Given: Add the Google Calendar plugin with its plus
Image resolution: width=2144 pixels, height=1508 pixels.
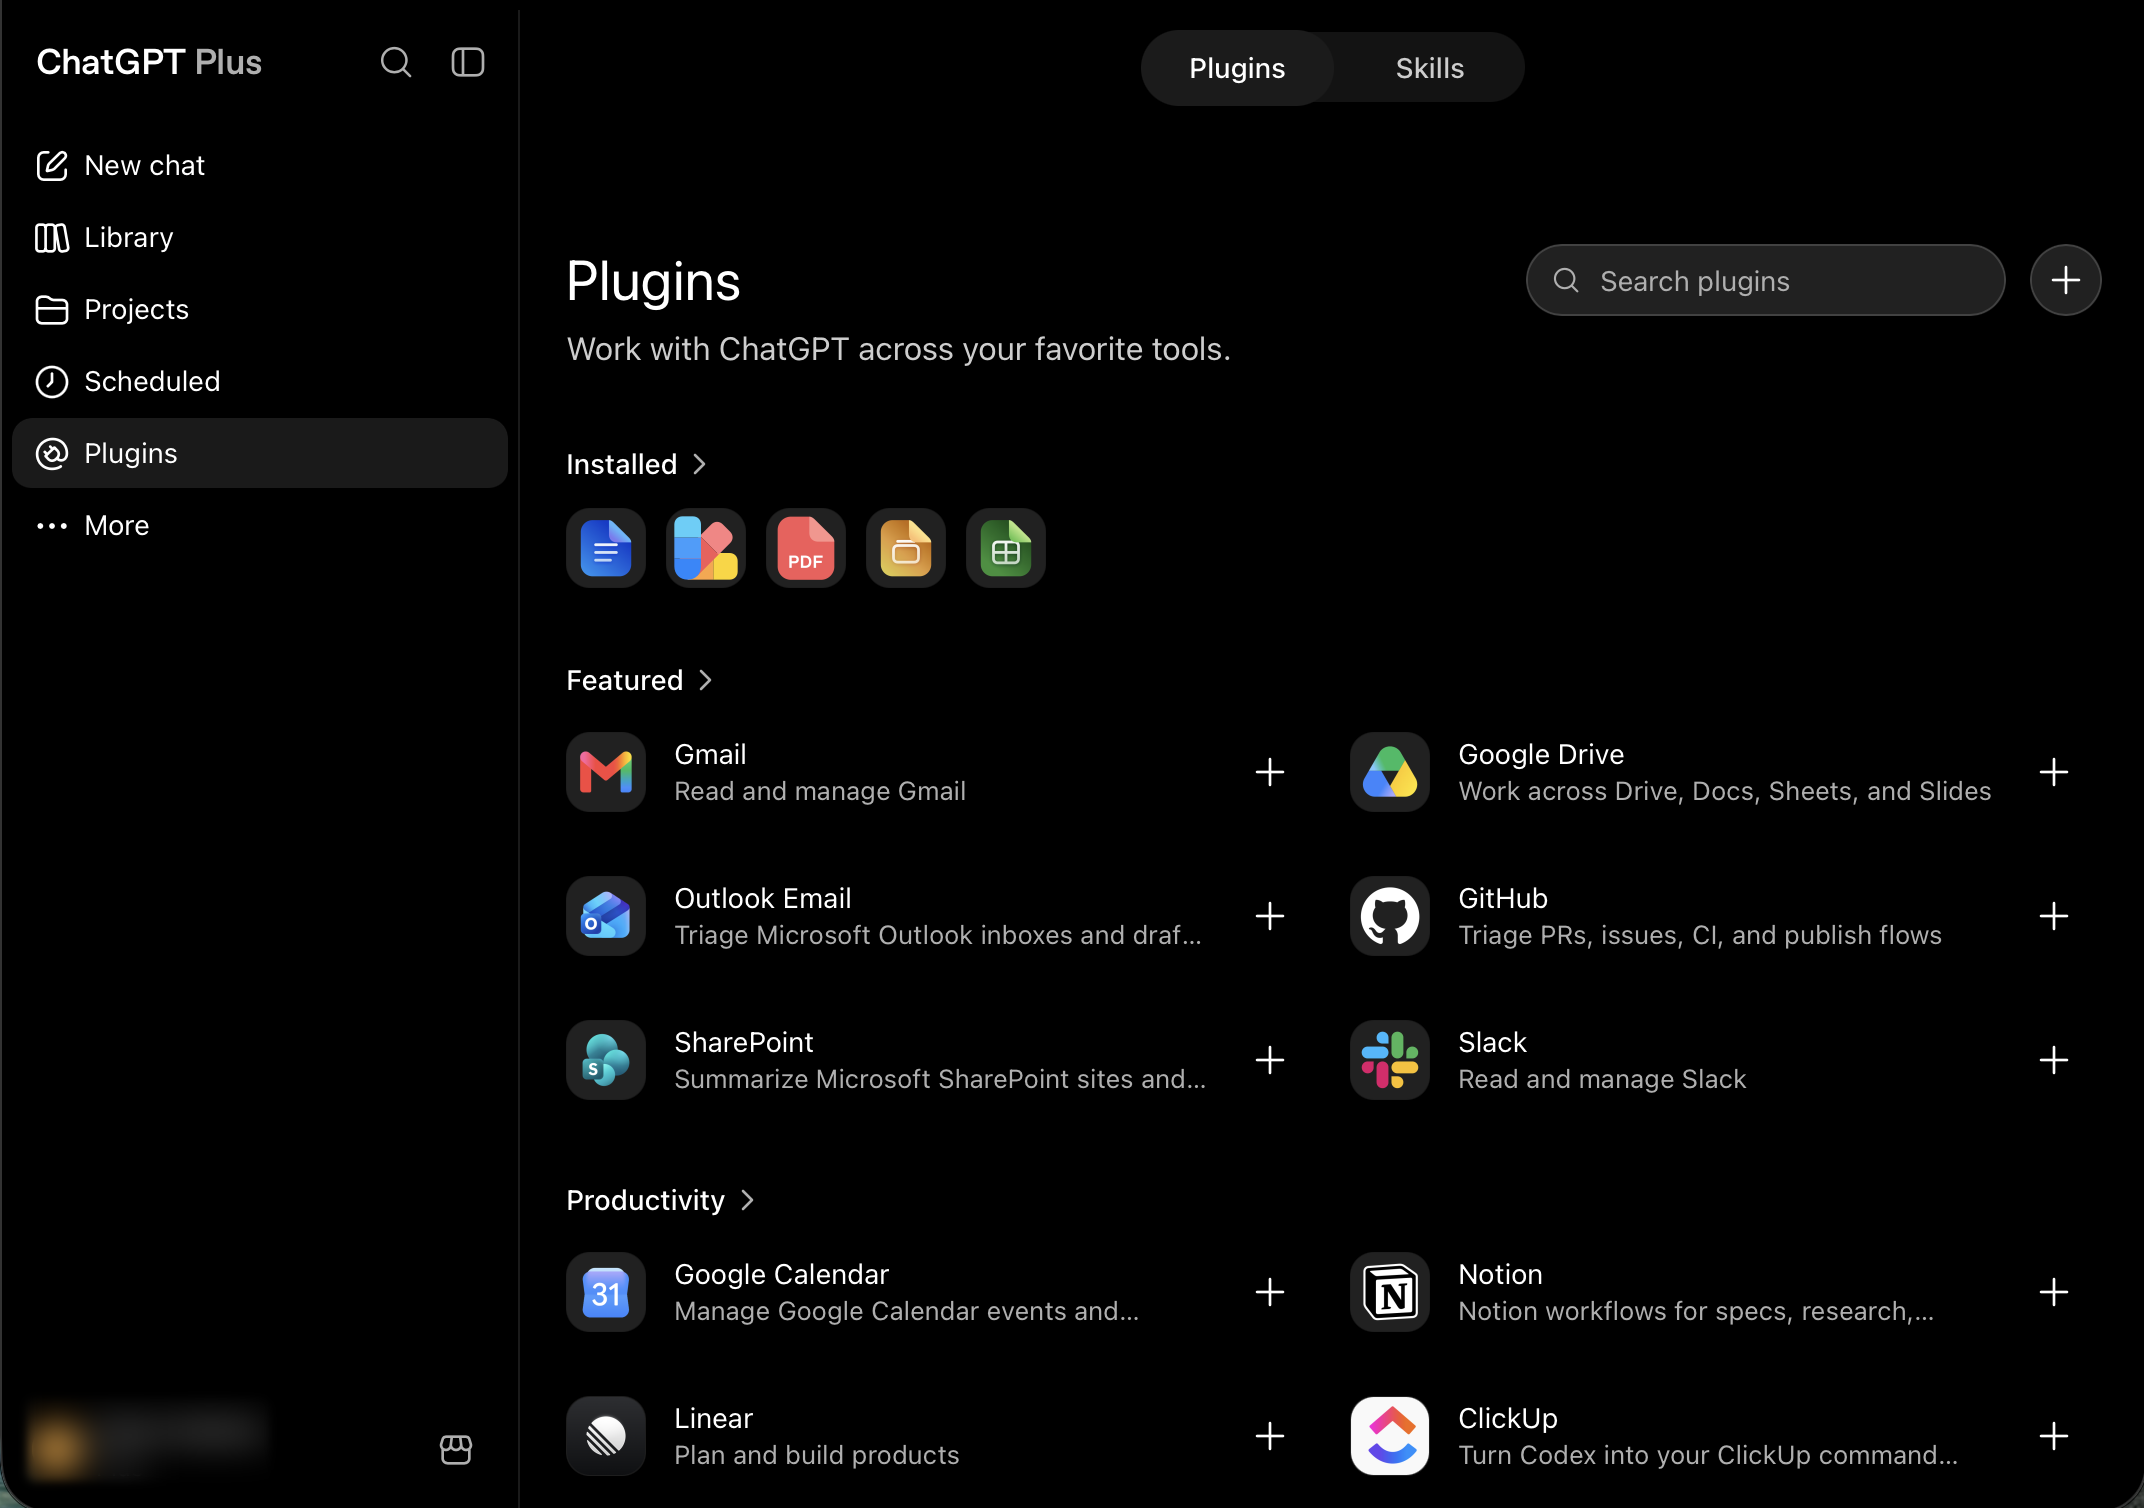Looking at the screenshot, I should click(1270, 1292).
